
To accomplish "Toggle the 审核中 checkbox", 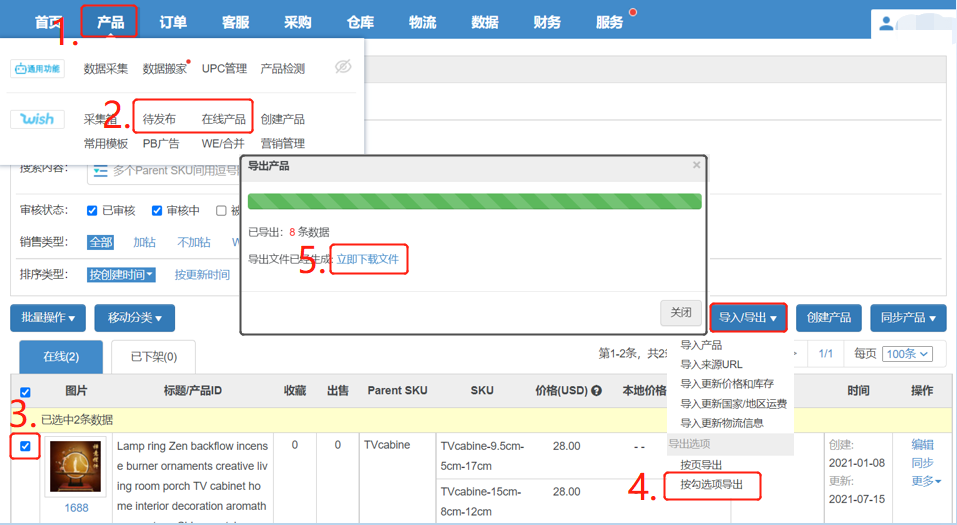I will (157, 211).
